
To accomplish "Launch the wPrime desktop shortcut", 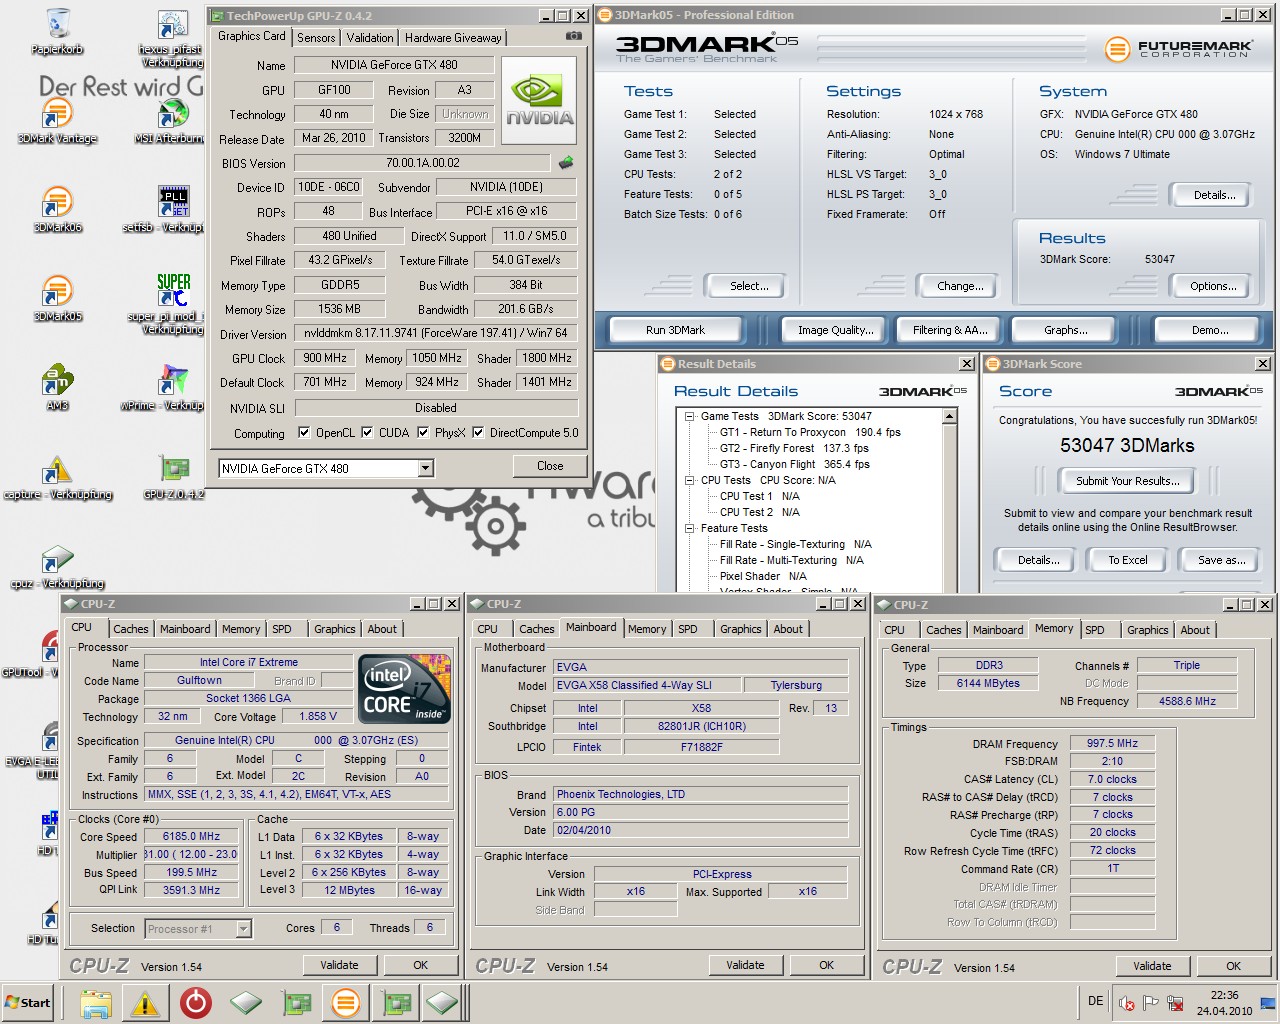I will 172,386.
